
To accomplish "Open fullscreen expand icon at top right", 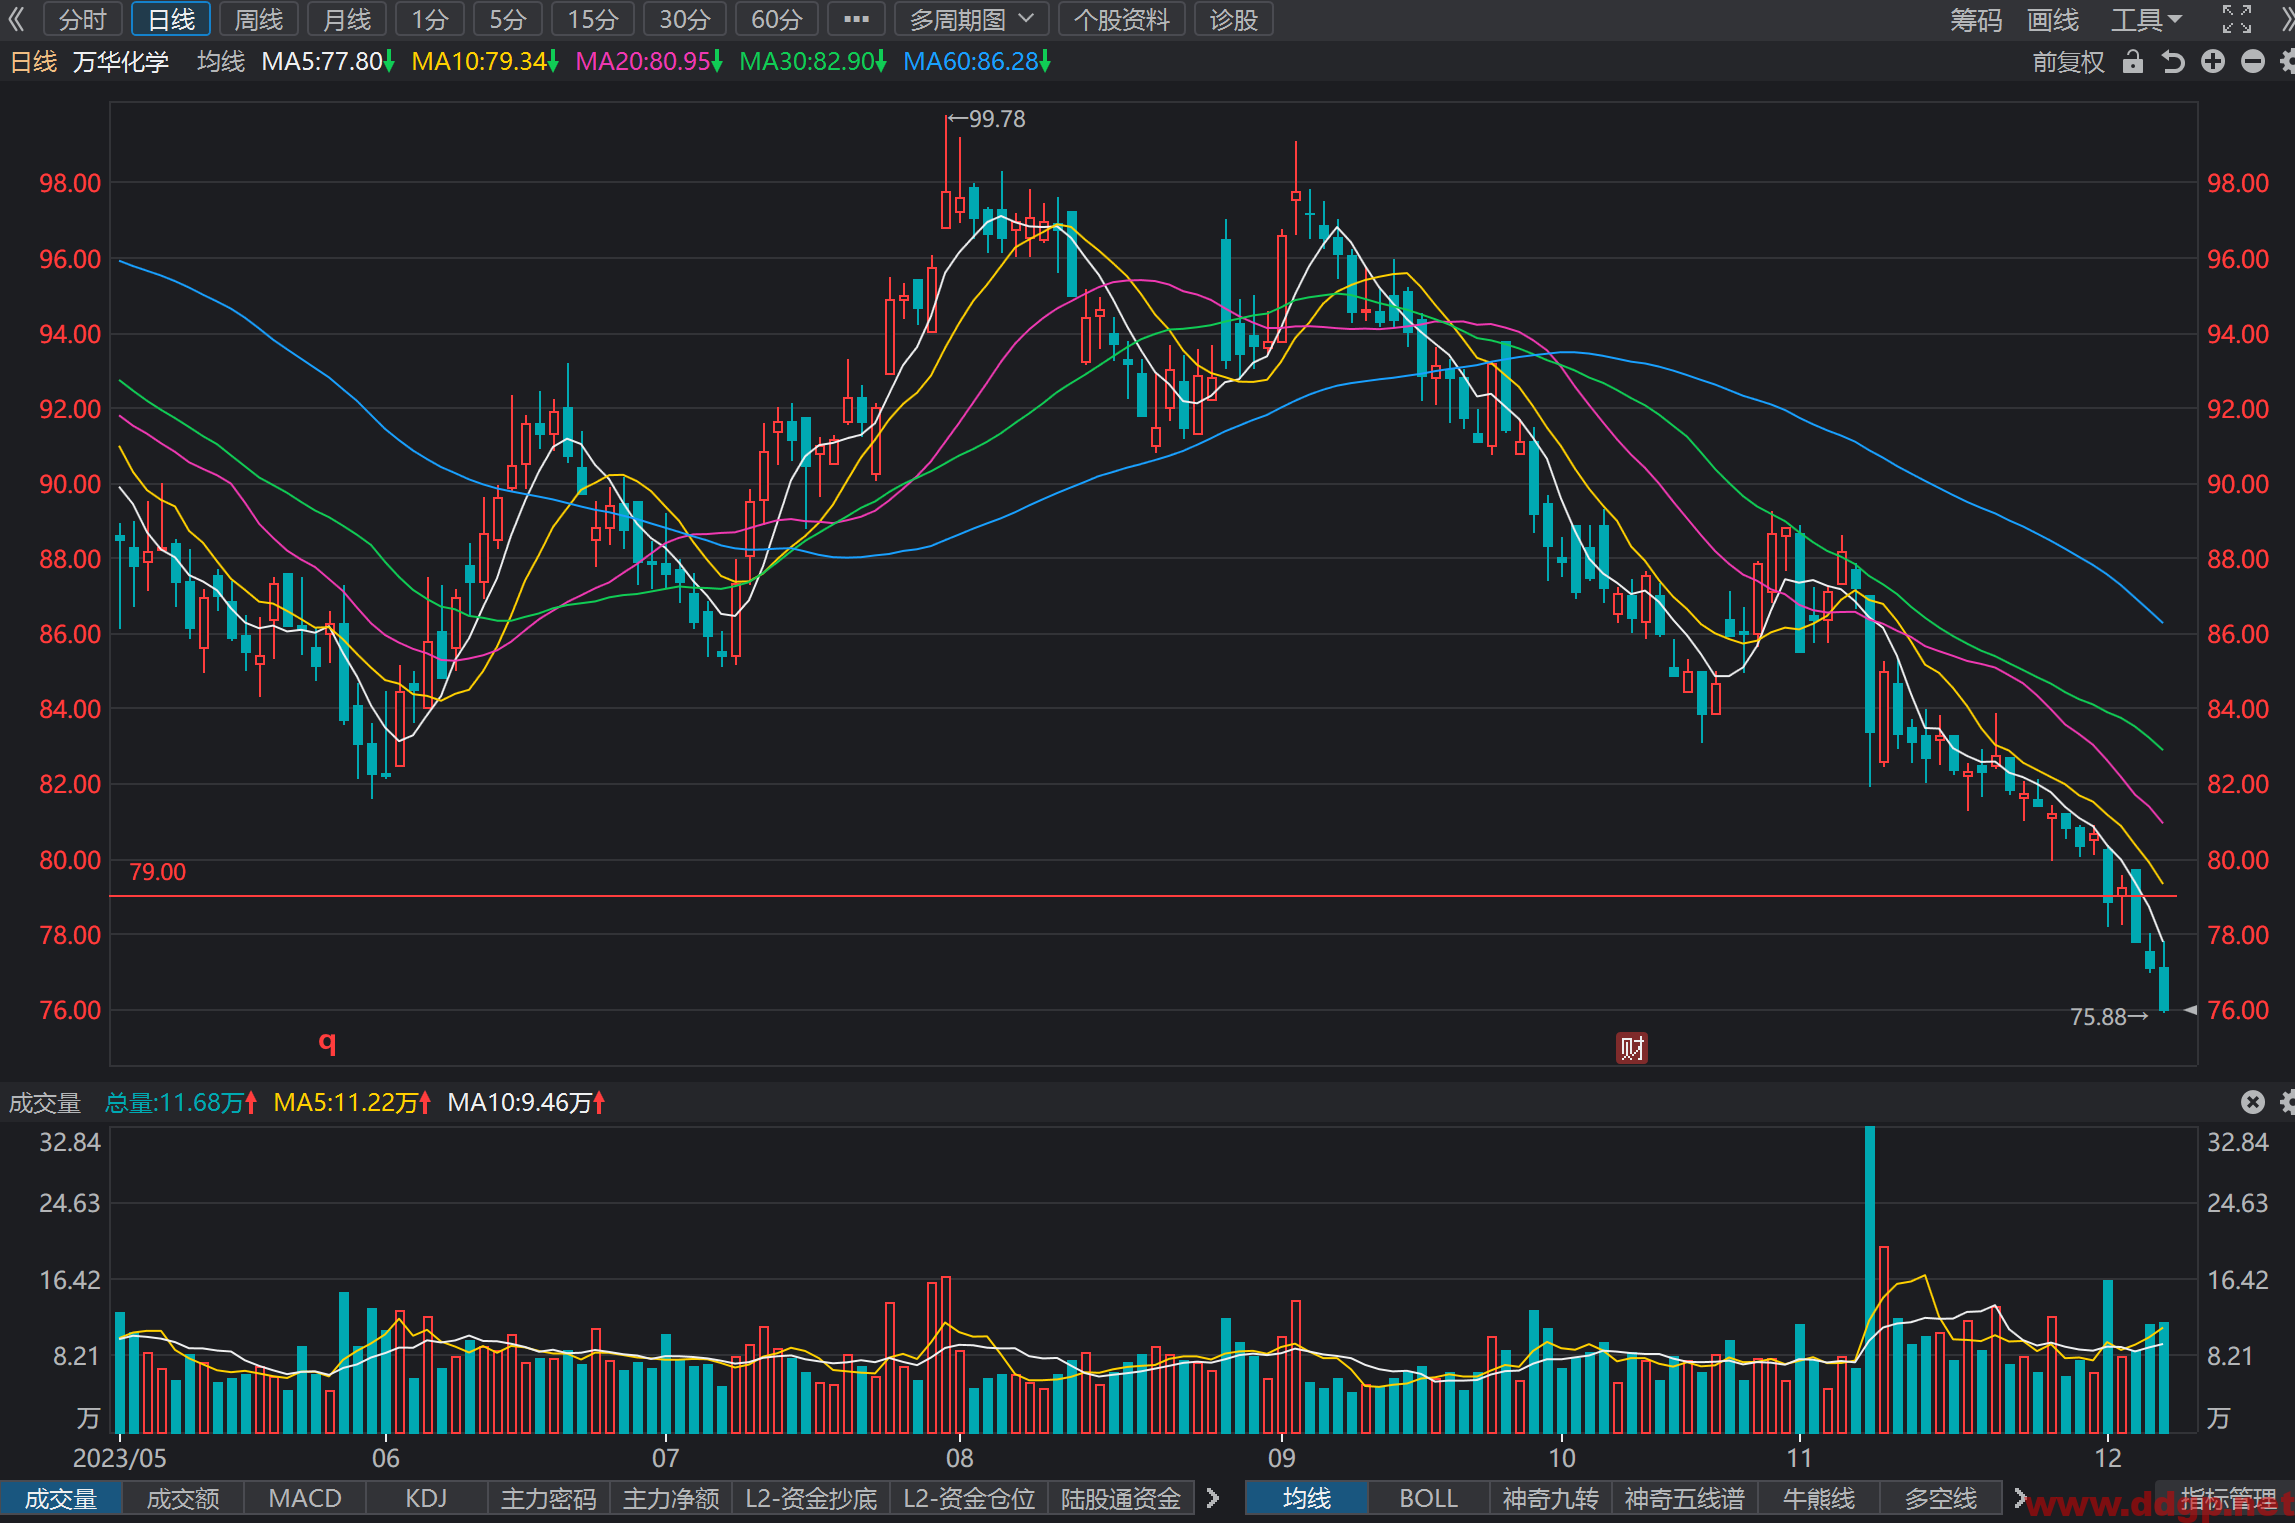I will [2237, 19].
